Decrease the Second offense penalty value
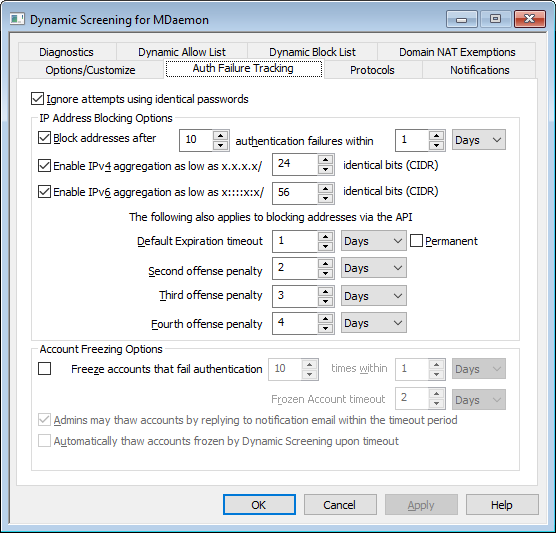 (x=325, y=273)
